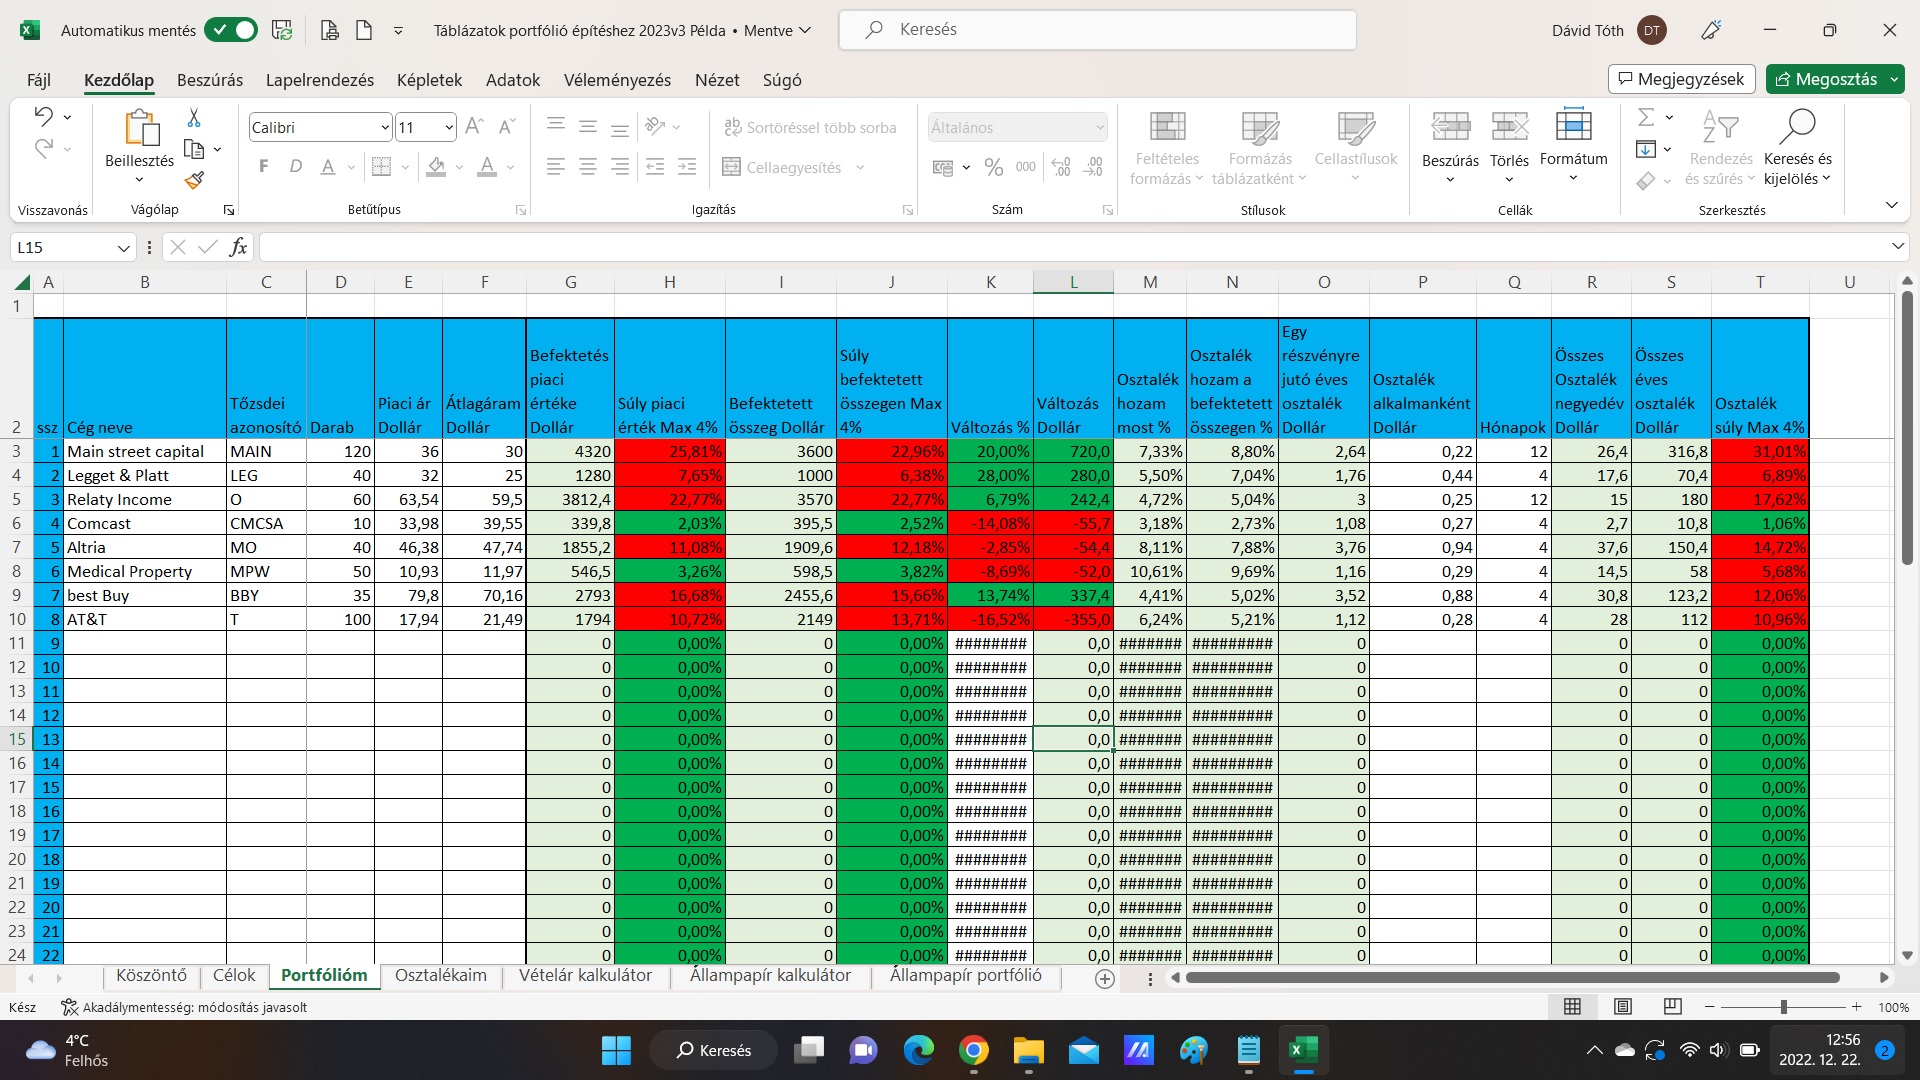Open File Explorer from the taskbar
The height and width of the screenshot is (1080, 1920).
pyautogui.click(x=1028, y=1050)
